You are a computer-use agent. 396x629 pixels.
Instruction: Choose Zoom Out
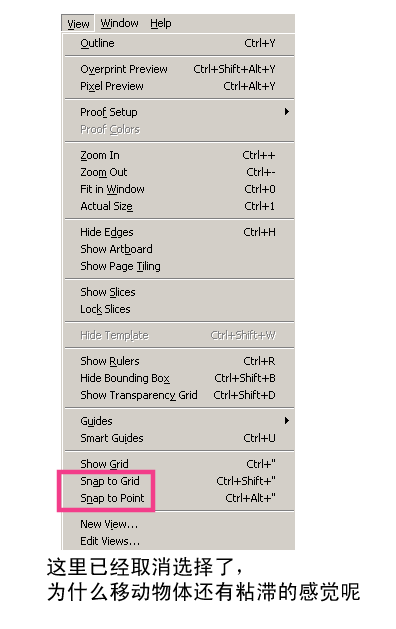(x=179, y=172)
